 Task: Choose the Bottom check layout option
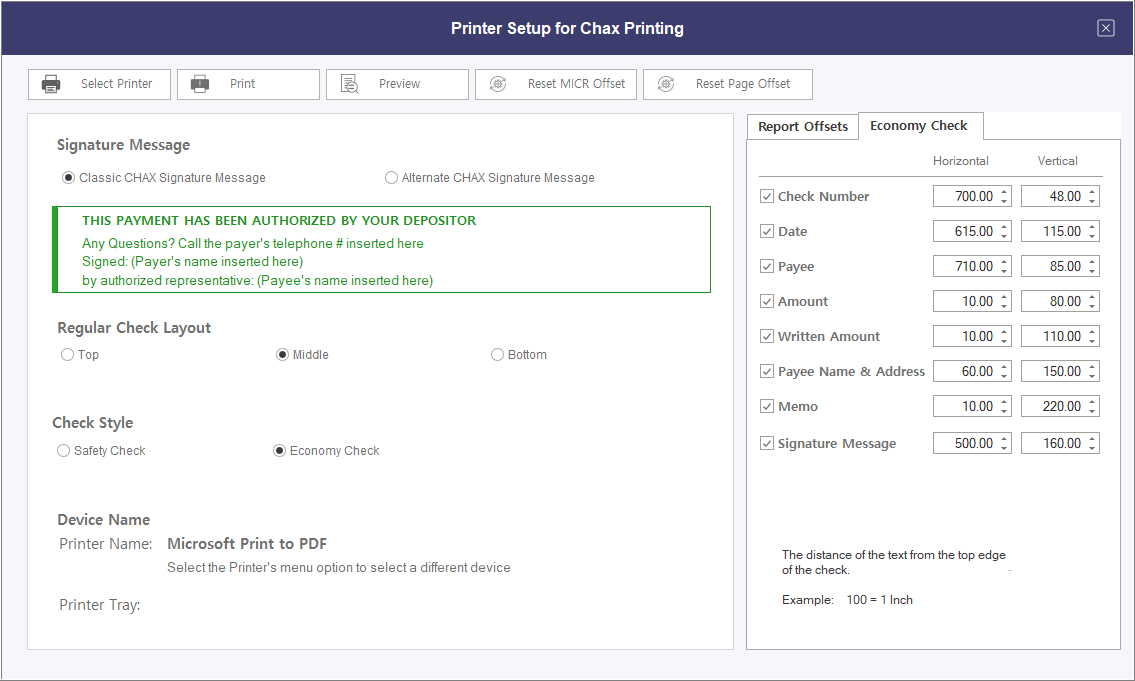(497, 355)
